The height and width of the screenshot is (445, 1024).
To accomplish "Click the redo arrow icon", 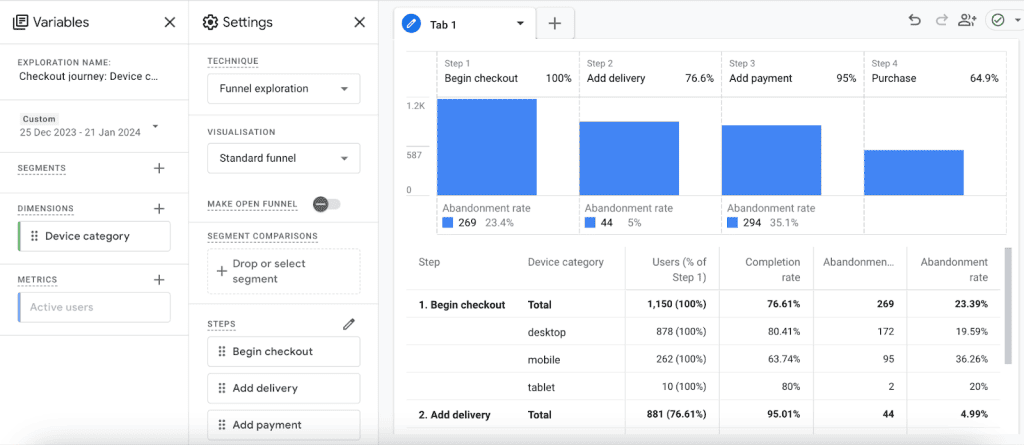I will [941, 20].
